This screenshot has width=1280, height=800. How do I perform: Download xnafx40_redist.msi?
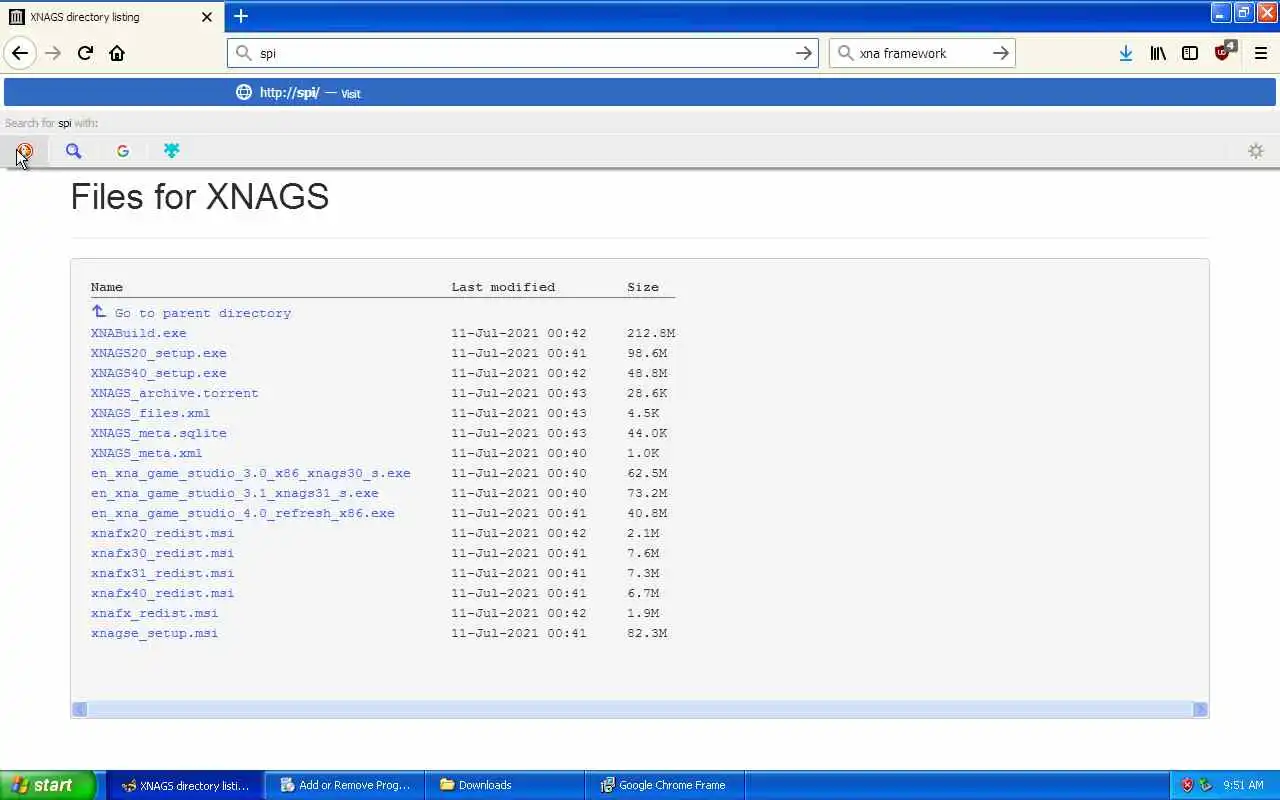coord(162,593)
